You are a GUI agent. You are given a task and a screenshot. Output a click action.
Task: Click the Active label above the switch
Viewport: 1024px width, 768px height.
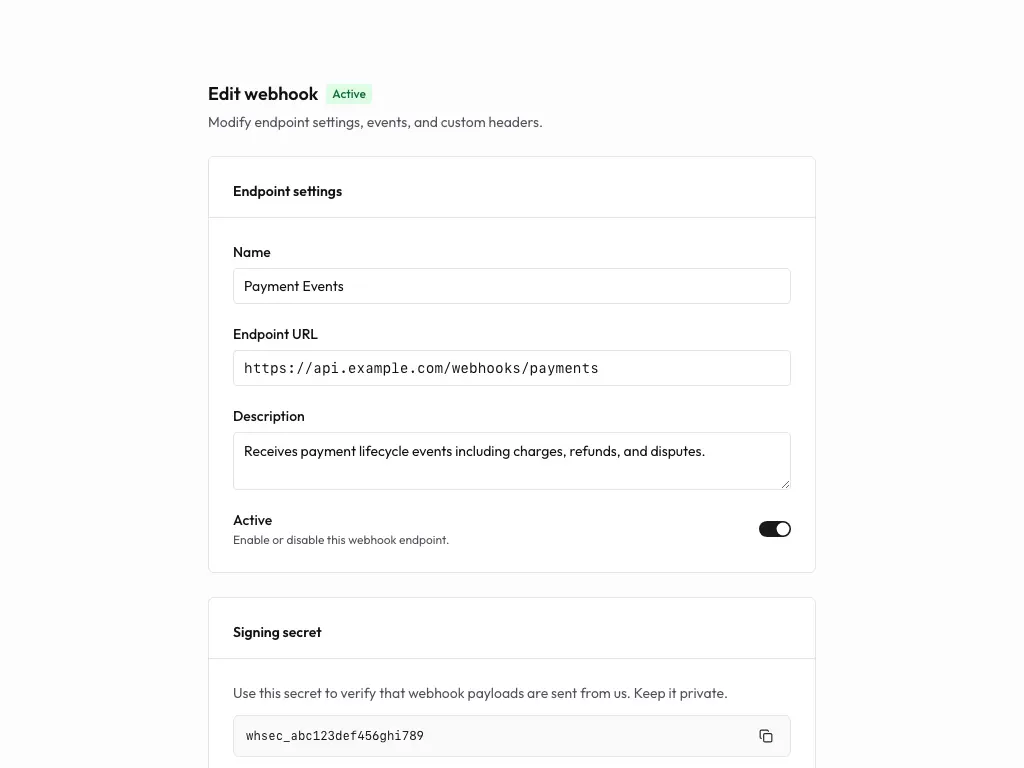[252, 520]
